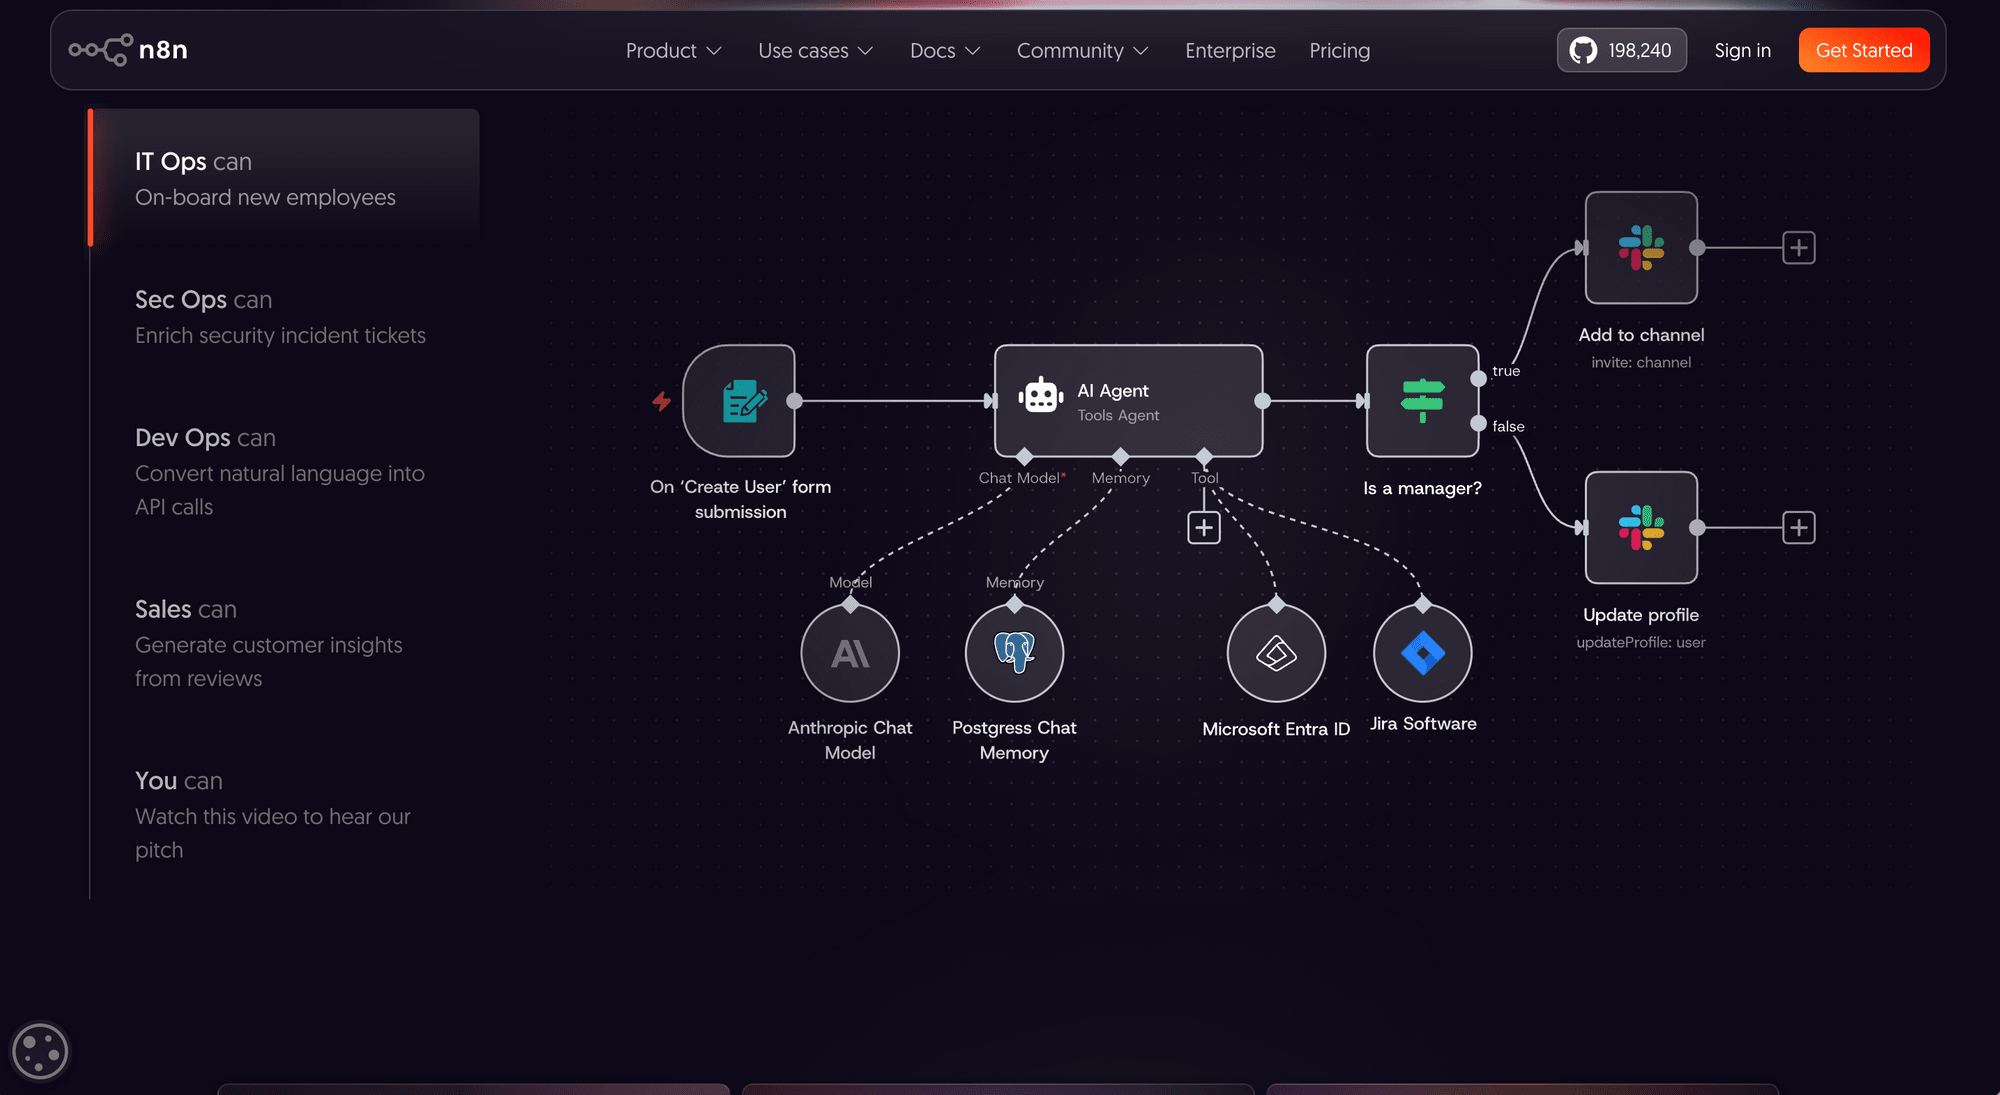
Task: Click the 'updateProfile: user' text
Action: click(1641, 642)
